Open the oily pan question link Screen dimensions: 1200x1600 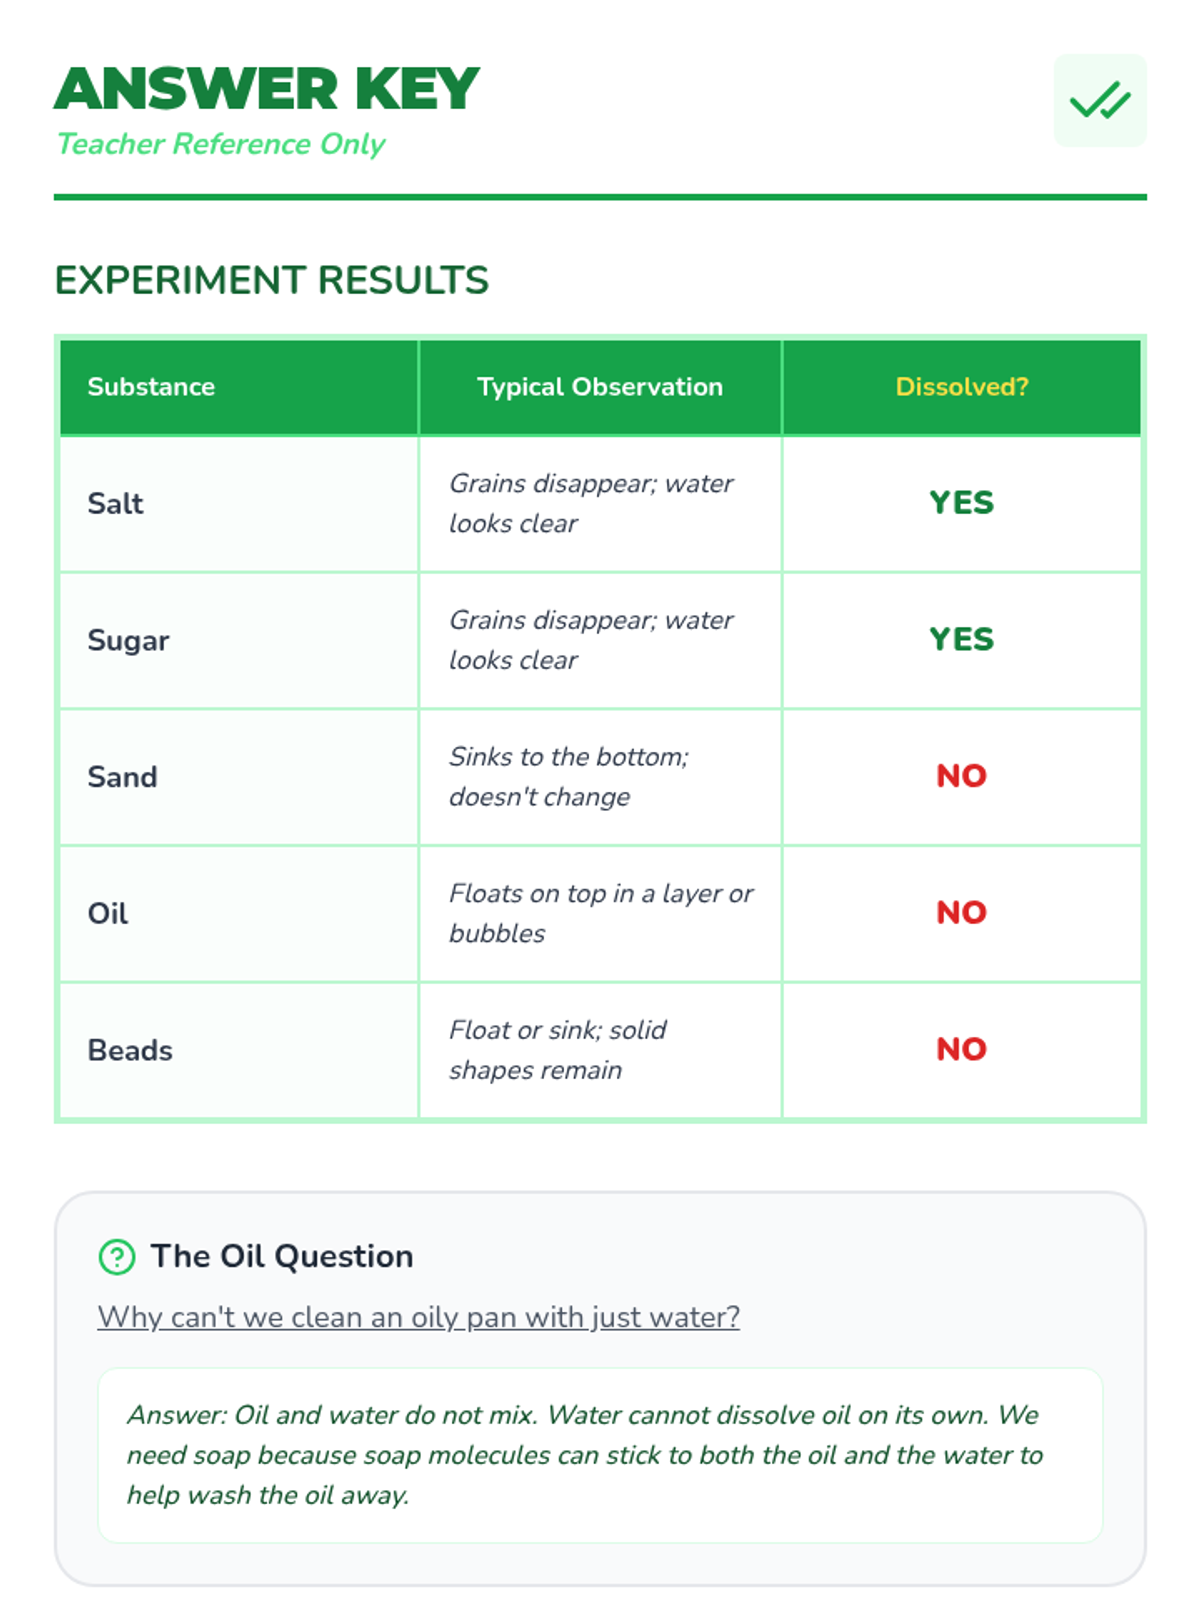tap(419, 1317)
